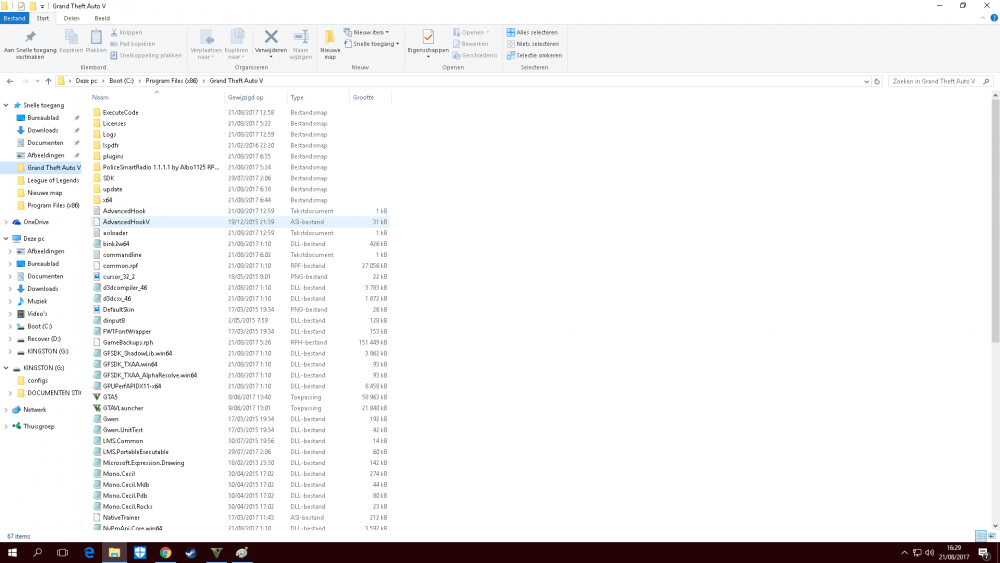
Task: Click the Knippen scissors icon
Action: tap(114, 32)
